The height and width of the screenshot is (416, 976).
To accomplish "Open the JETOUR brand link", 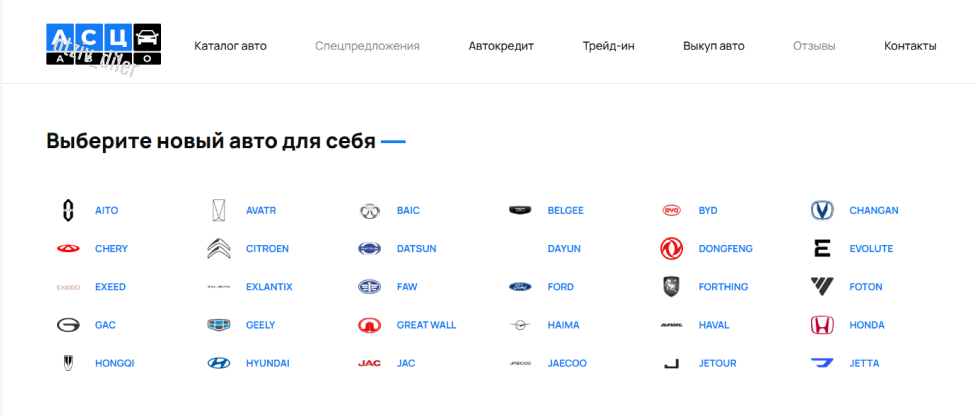I will click(x=718, y=363).
